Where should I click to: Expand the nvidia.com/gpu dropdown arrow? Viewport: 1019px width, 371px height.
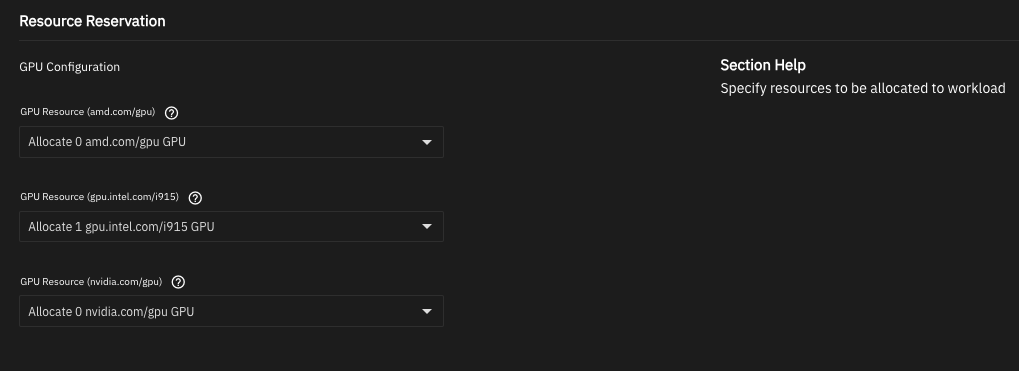coord(427,312)
